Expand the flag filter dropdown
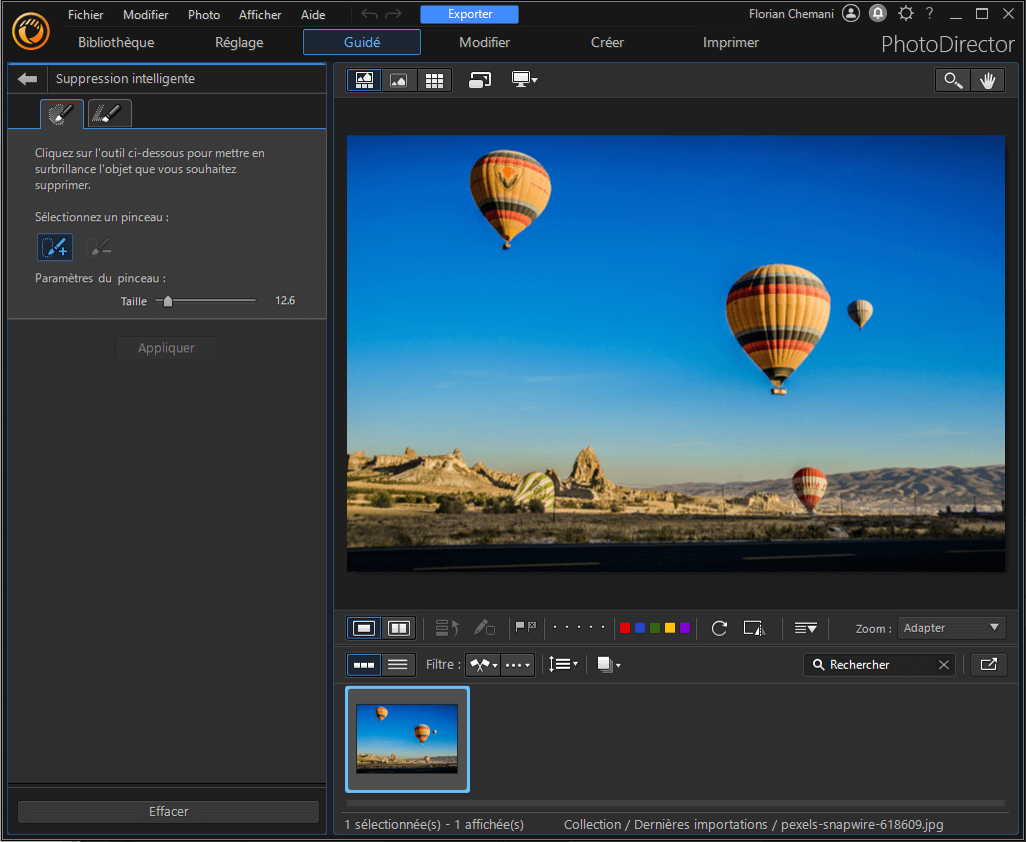 point(483,664)
